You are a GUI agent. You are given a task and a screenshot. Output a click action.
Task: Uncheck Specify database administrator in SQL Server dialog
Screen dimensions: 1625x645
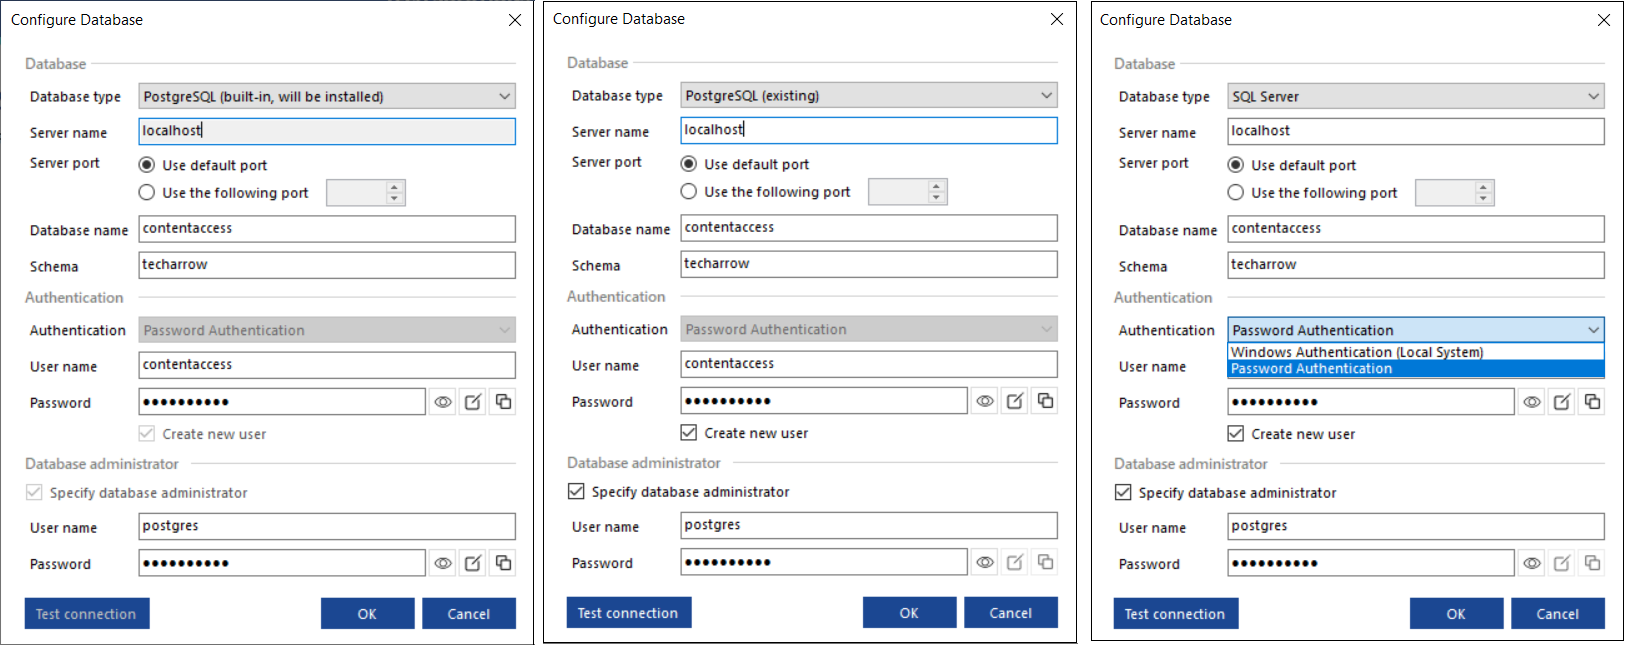tap(1123, 493)
